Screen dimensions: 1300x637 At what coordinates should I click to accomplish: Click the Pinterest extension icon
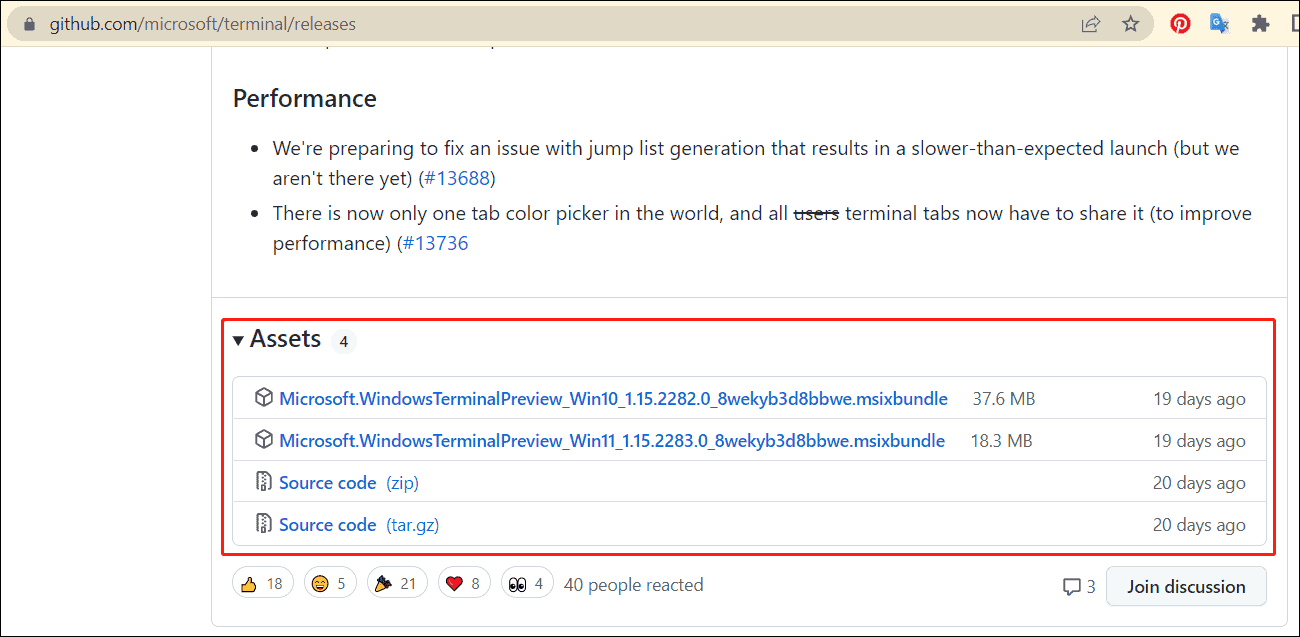[x=1180, y=24]
